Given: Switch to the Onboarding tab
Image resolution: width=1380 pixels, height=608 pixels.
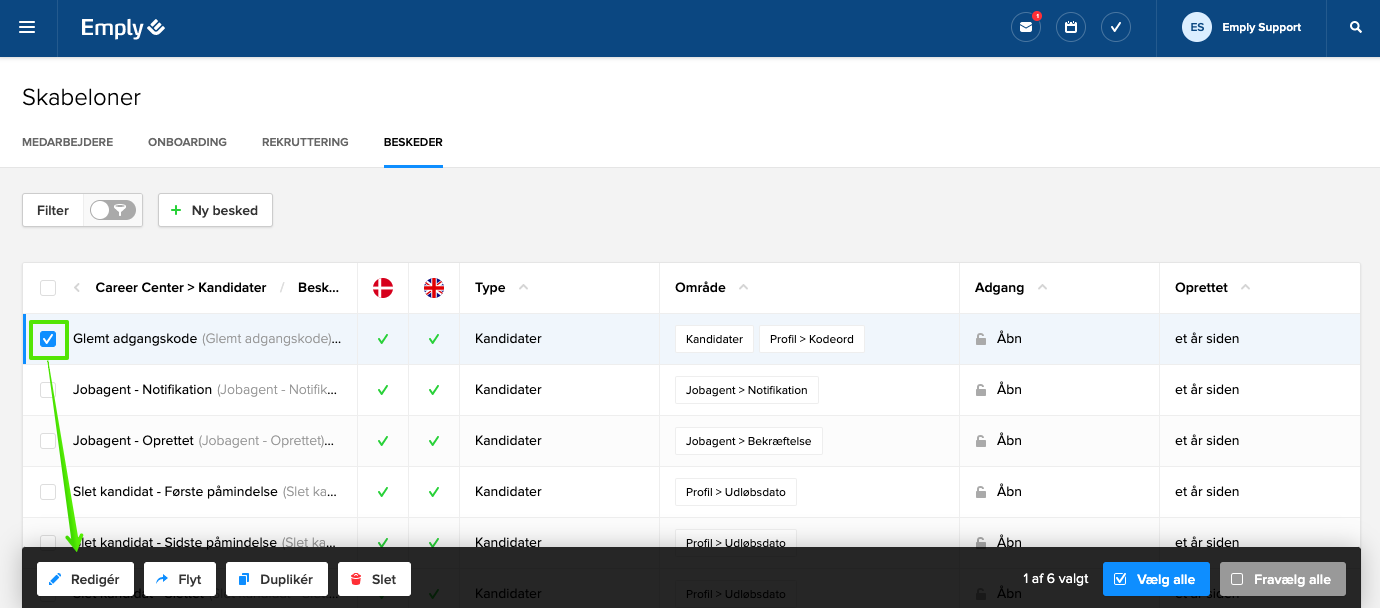Looking at the screenshot, I should click(187, 142).
